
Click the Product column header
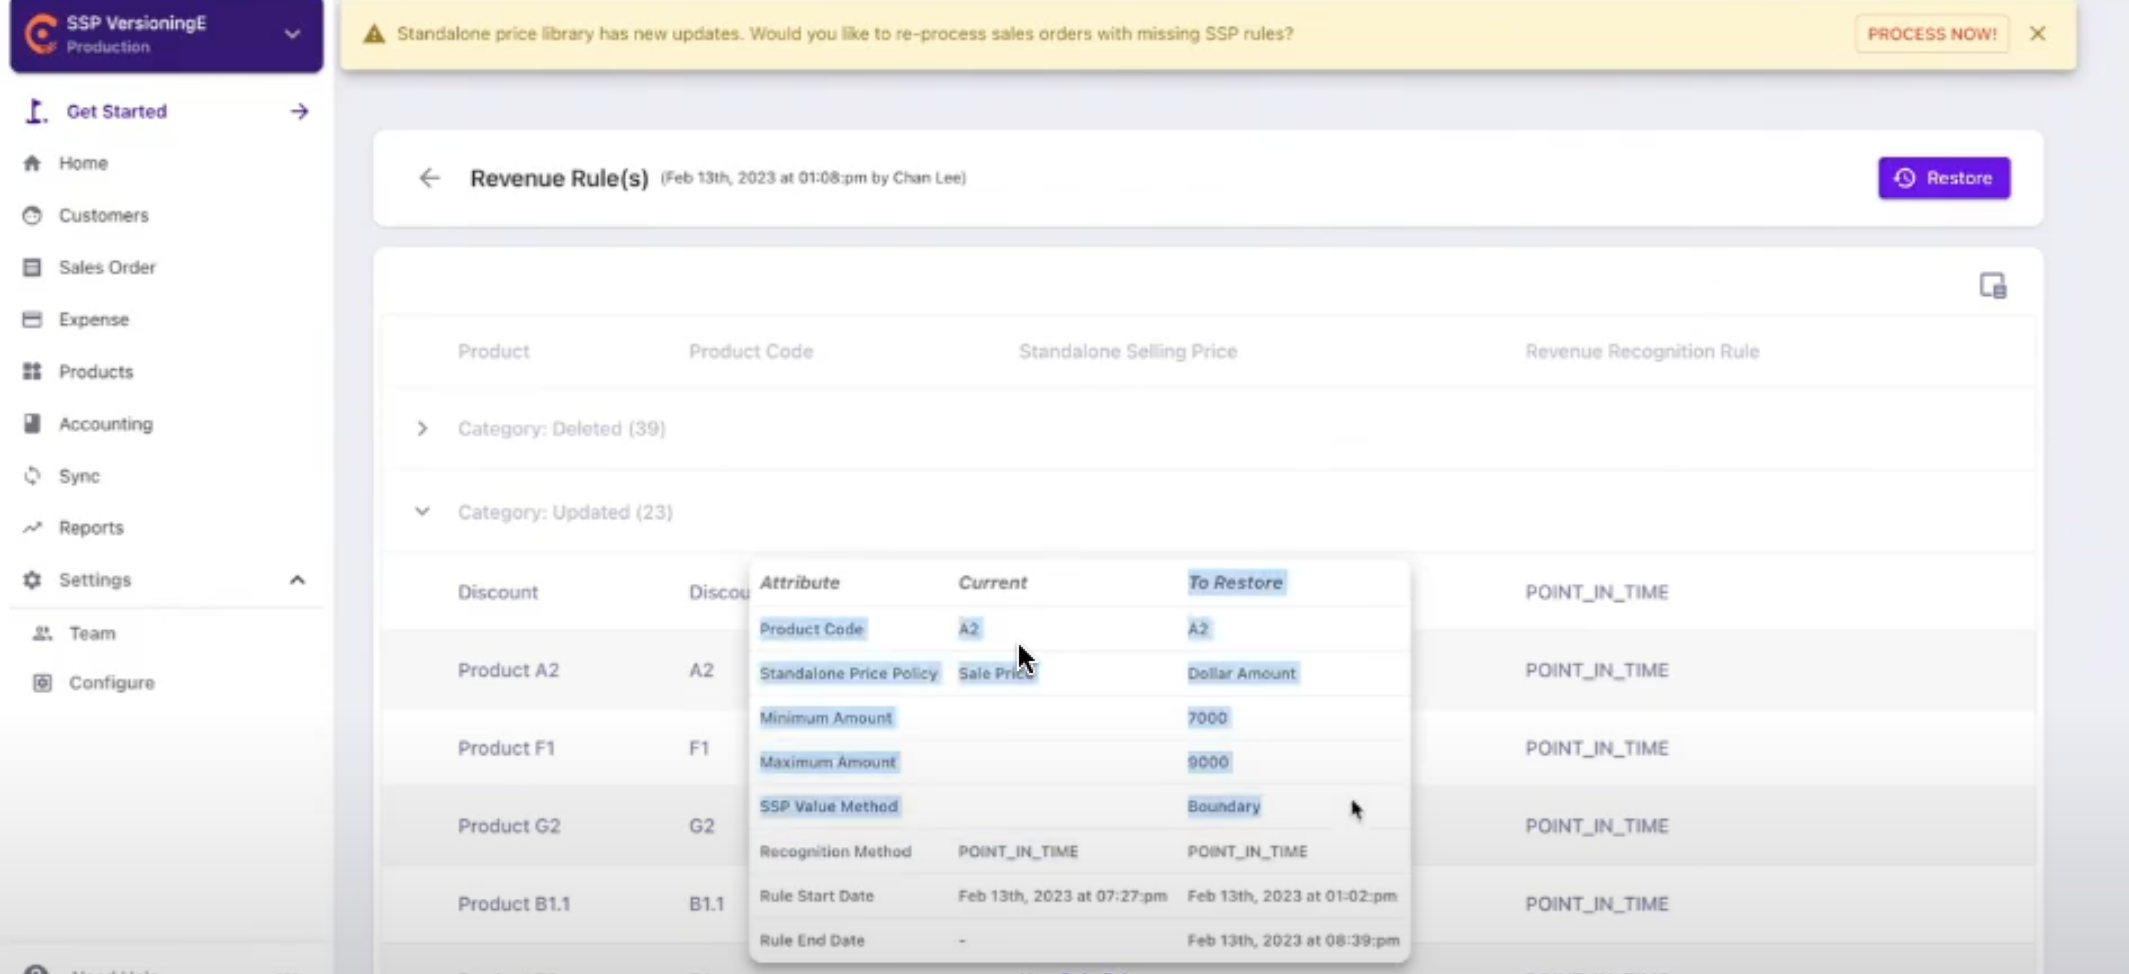[494, 351]
